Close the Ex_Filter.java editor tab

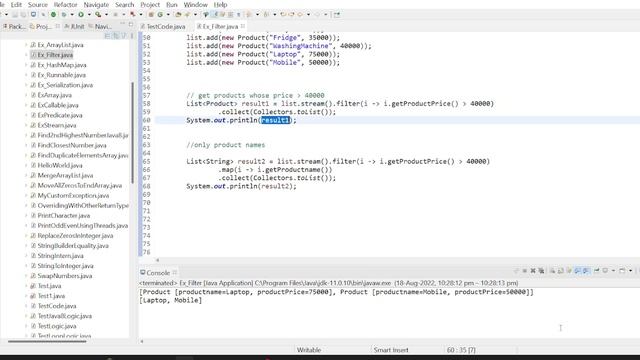[243, 26]
